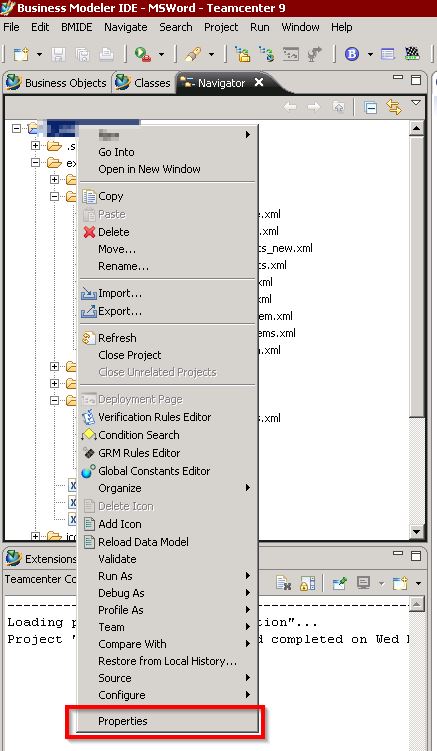Choose Go Into from context menu

tap(167, 152)
